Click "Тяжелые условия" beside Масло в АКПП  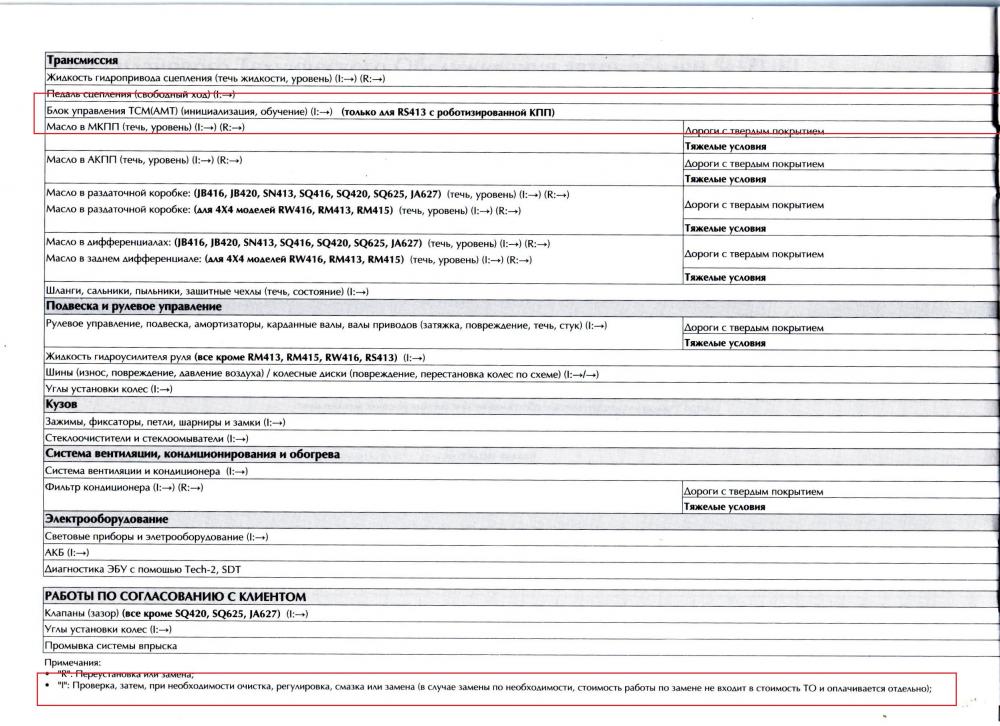click(725, 179)
